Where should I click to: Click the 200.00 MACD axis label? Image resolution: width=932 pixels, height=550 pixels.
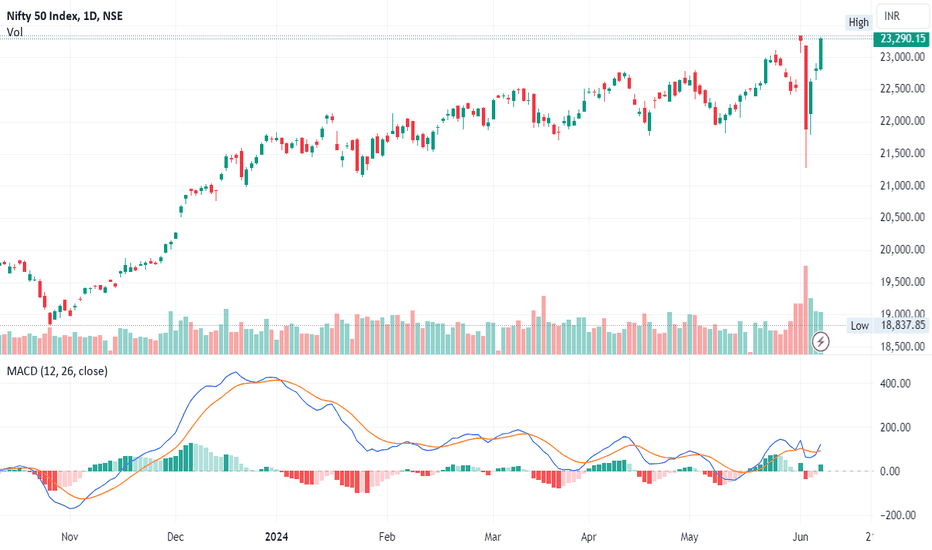click(895, 428)
